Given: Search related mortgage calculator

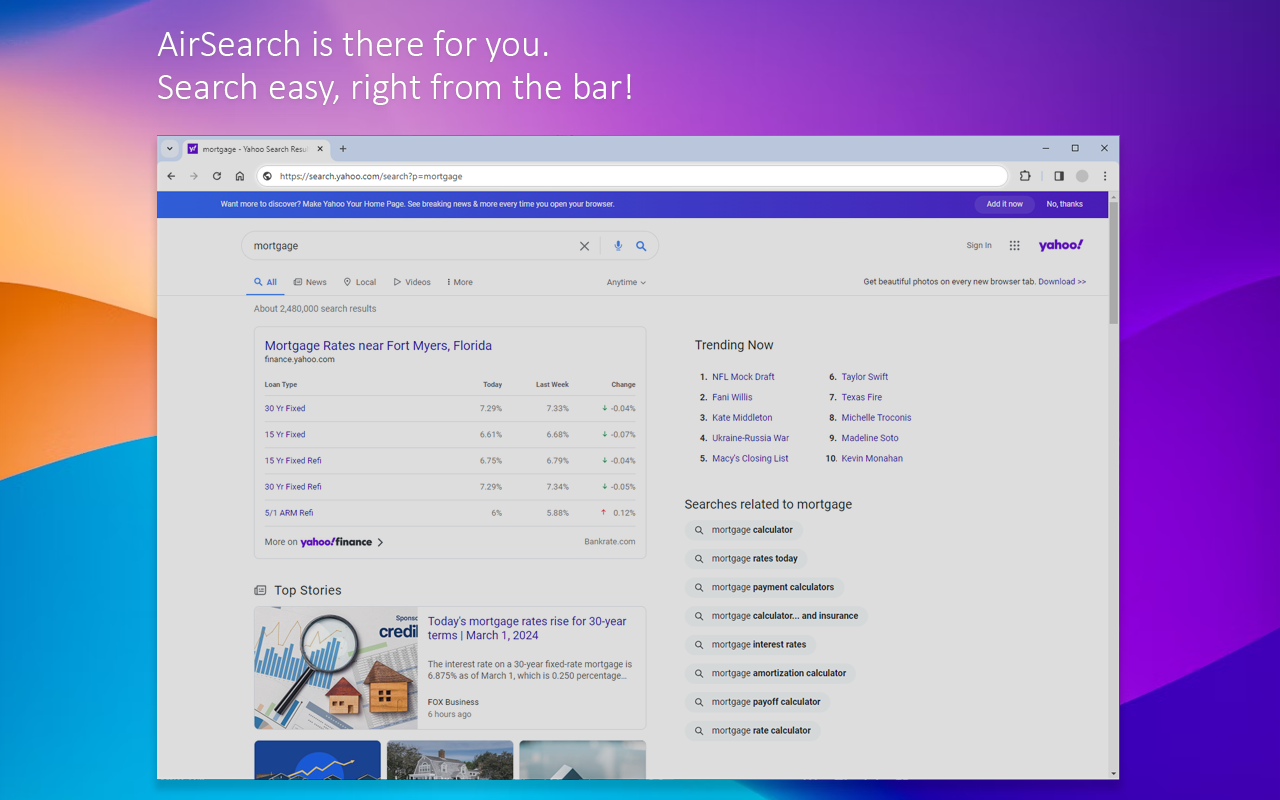Looking at the screenshot, I should pyautogui.click(x=744, y=530).
